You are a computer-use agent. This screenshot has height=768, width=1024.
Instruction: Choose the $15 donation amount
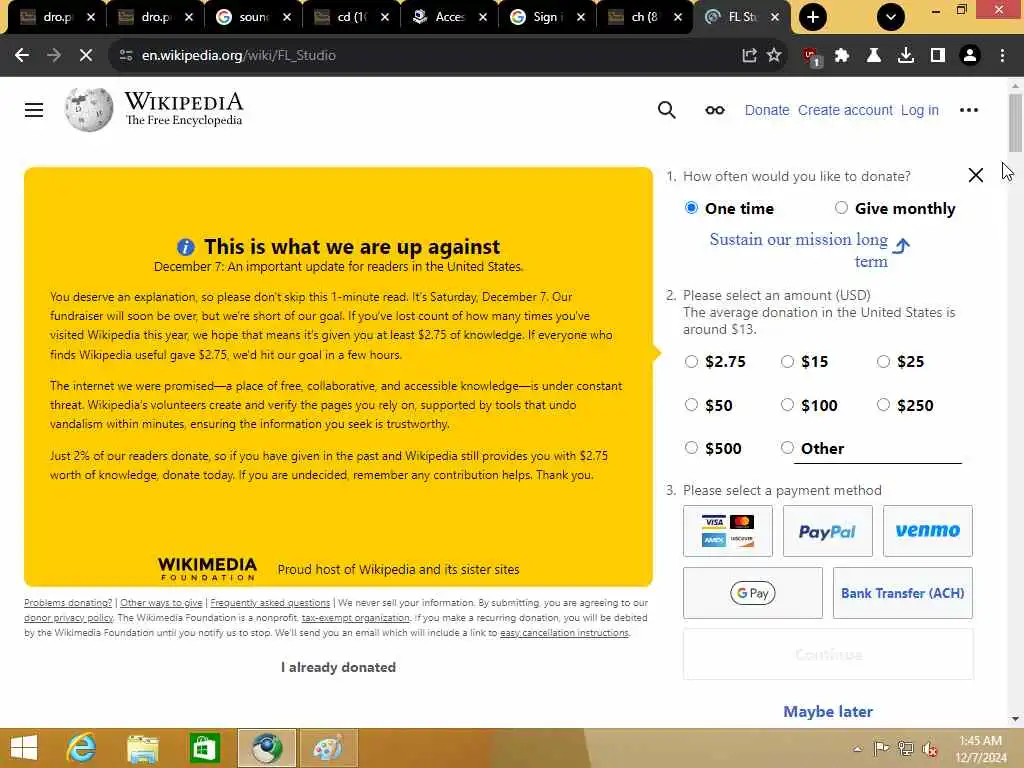point(787,361)
